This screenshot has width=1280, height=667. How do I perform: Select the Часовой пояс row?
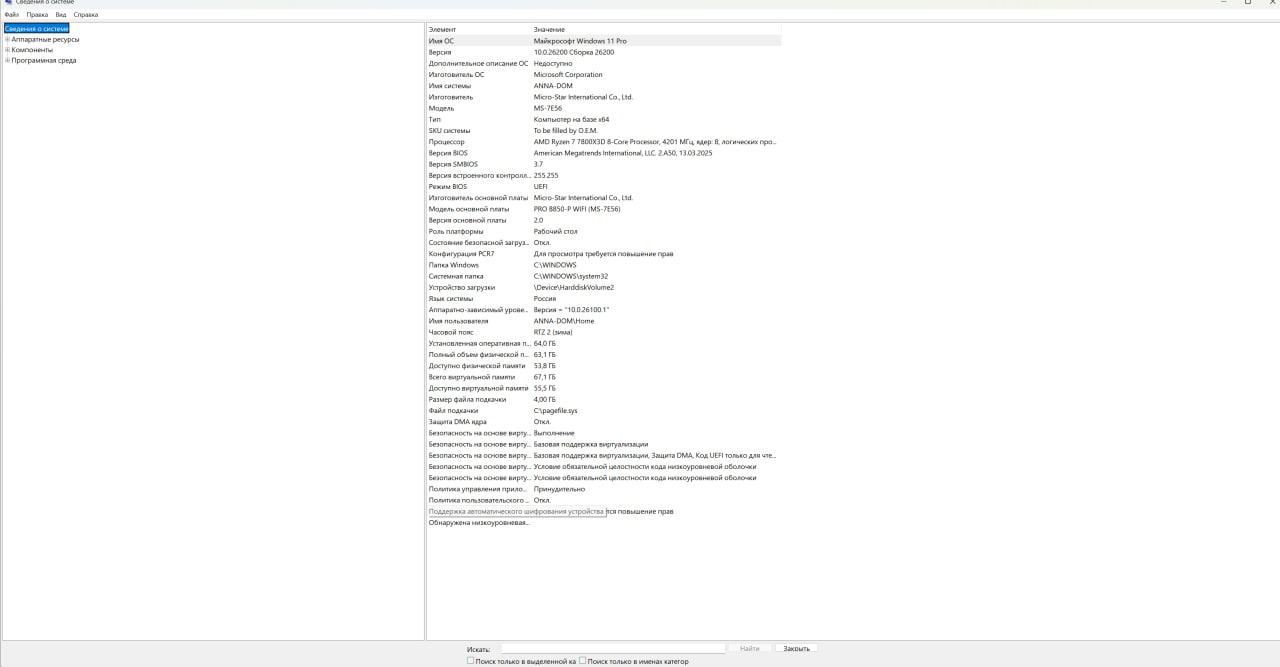pos(604,332)
